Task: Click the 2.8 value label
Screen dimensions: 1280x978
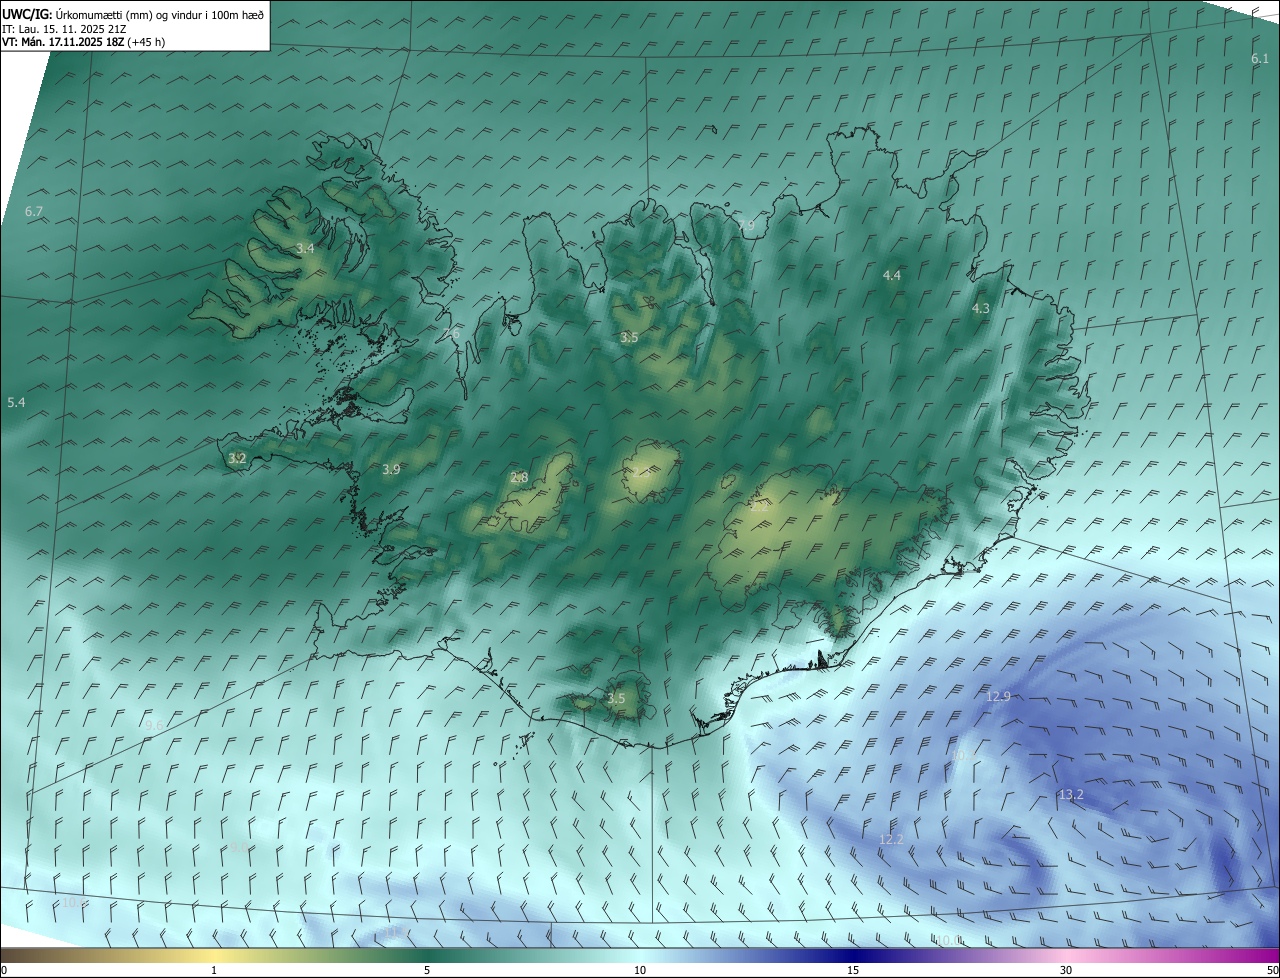Action: click(519, 478)
